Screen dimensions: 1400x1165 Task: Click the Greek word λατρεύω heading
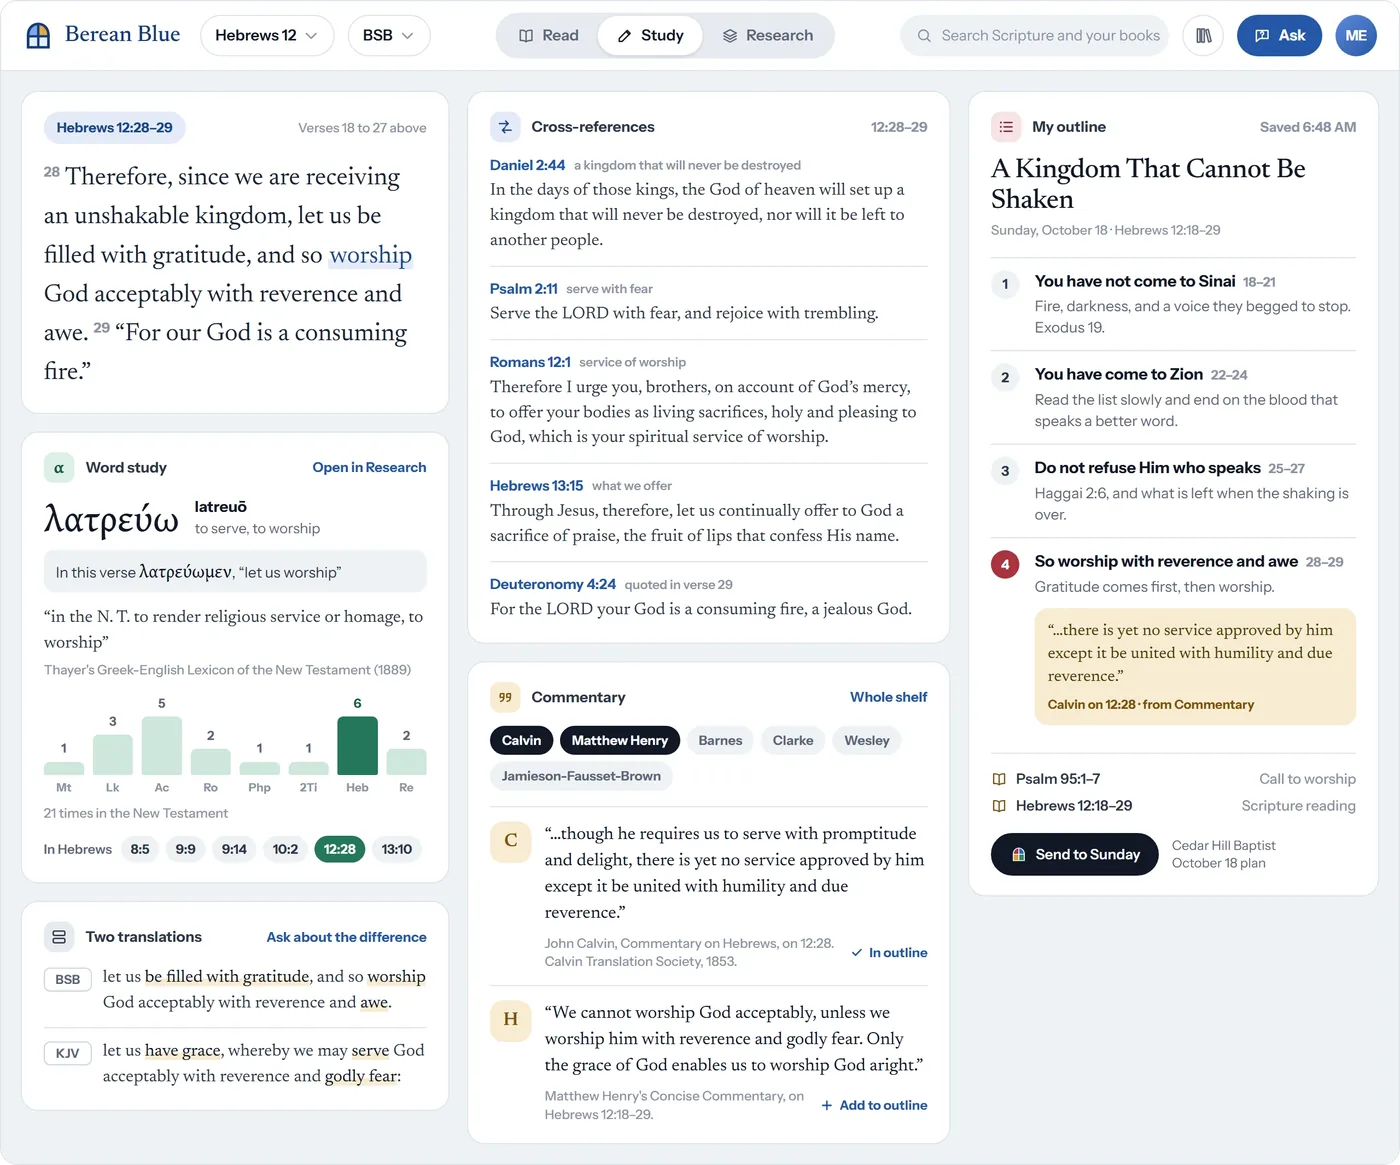pyautogui.click(x=111, y=519)
